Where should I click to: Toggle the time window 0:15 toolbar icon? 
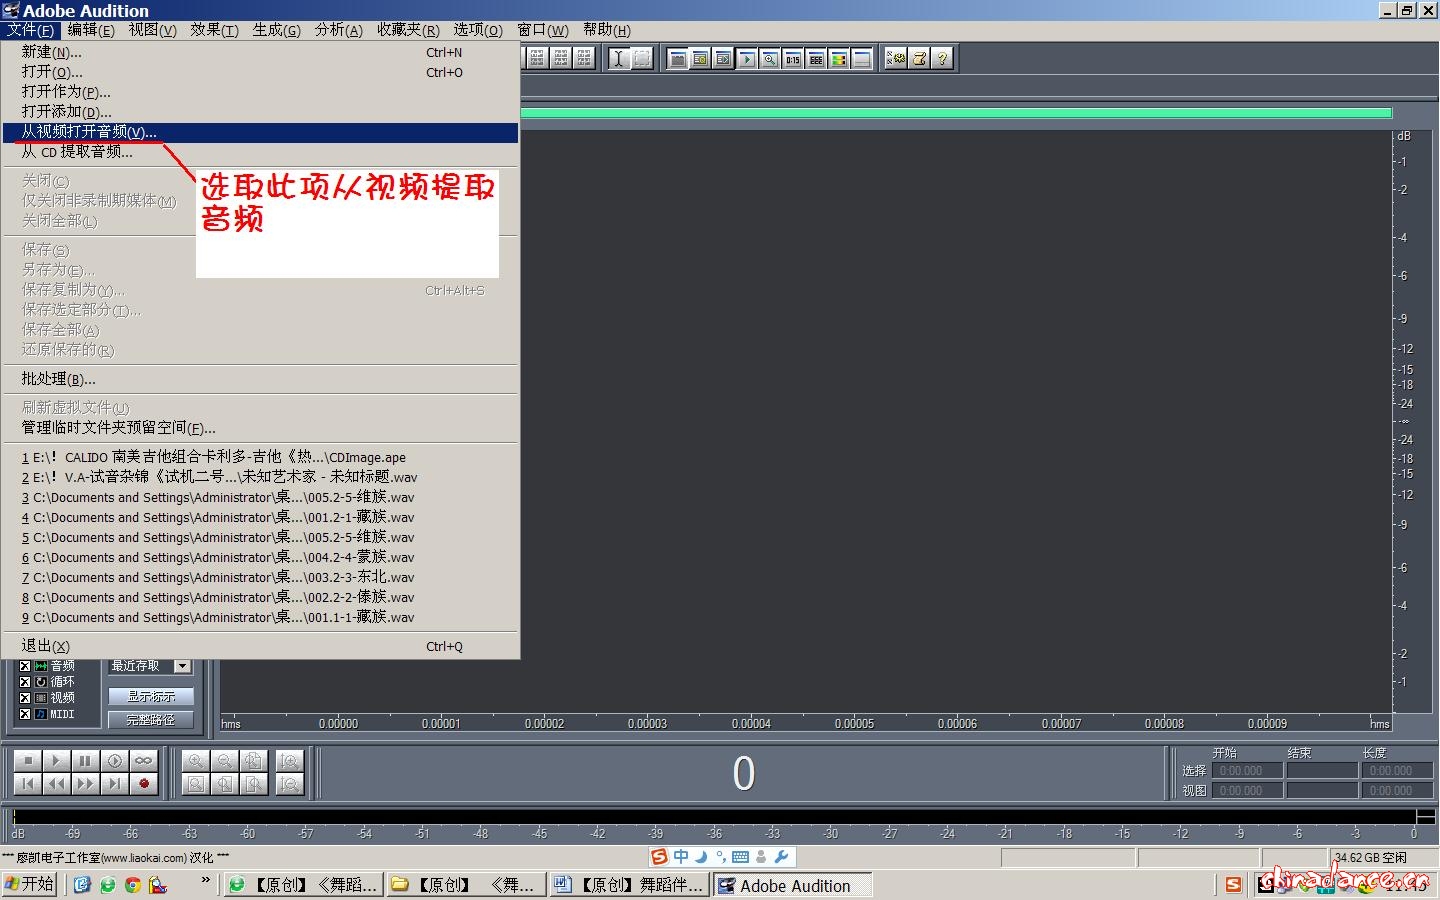[x=792, y=59]
